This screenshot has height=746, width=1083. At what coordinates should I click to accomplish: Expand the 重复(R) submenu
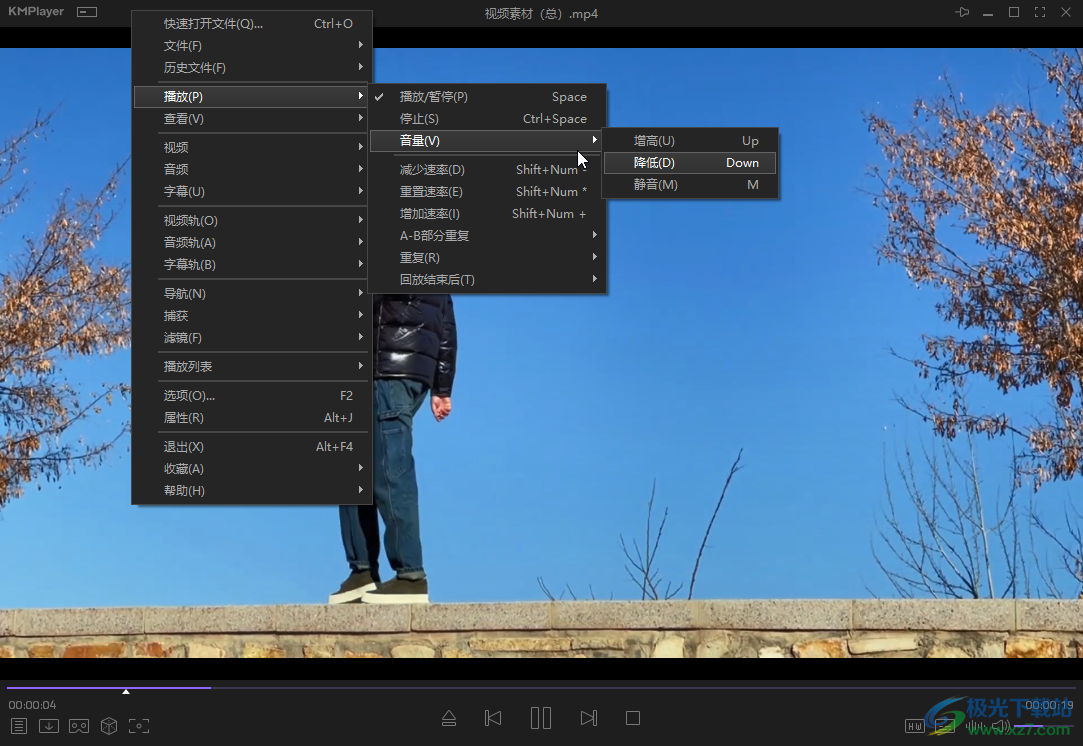(x=488, y=258)
